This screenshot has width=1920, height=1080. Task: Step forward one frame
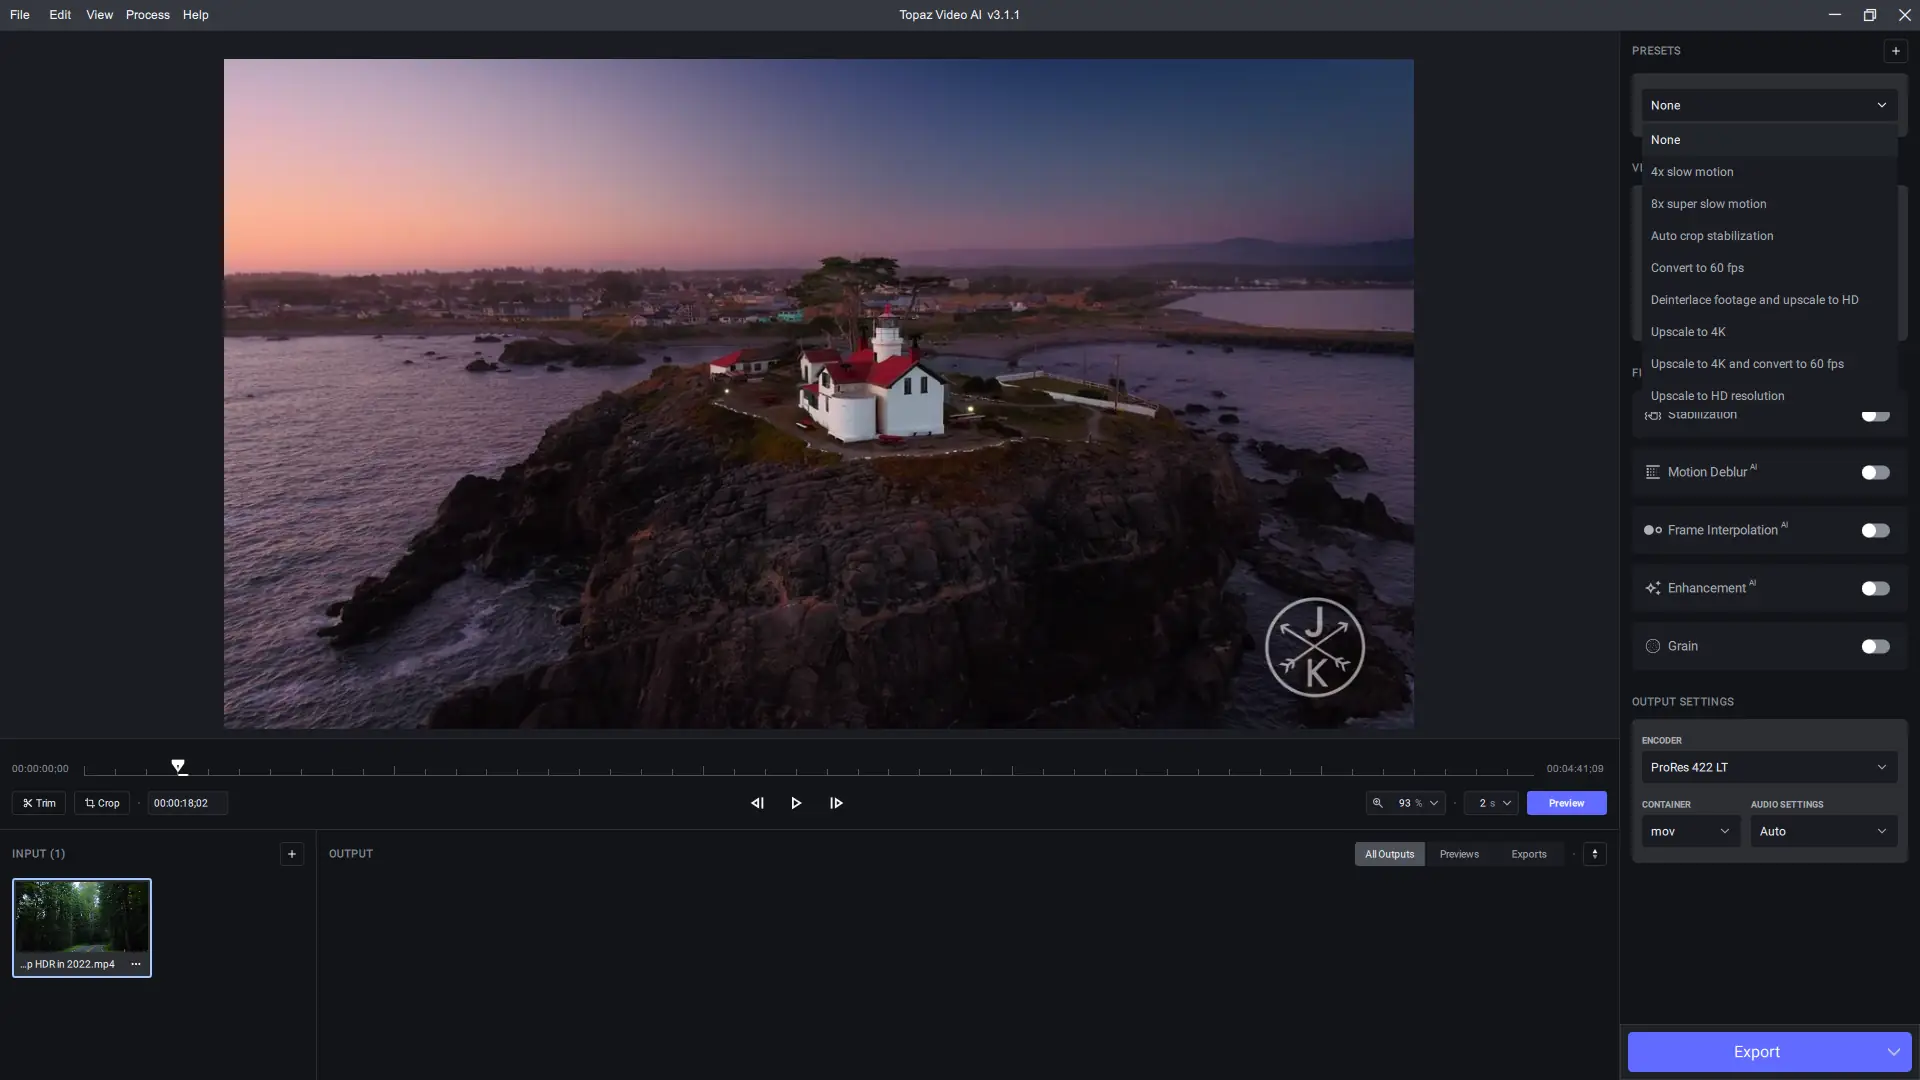coord(836,803)
